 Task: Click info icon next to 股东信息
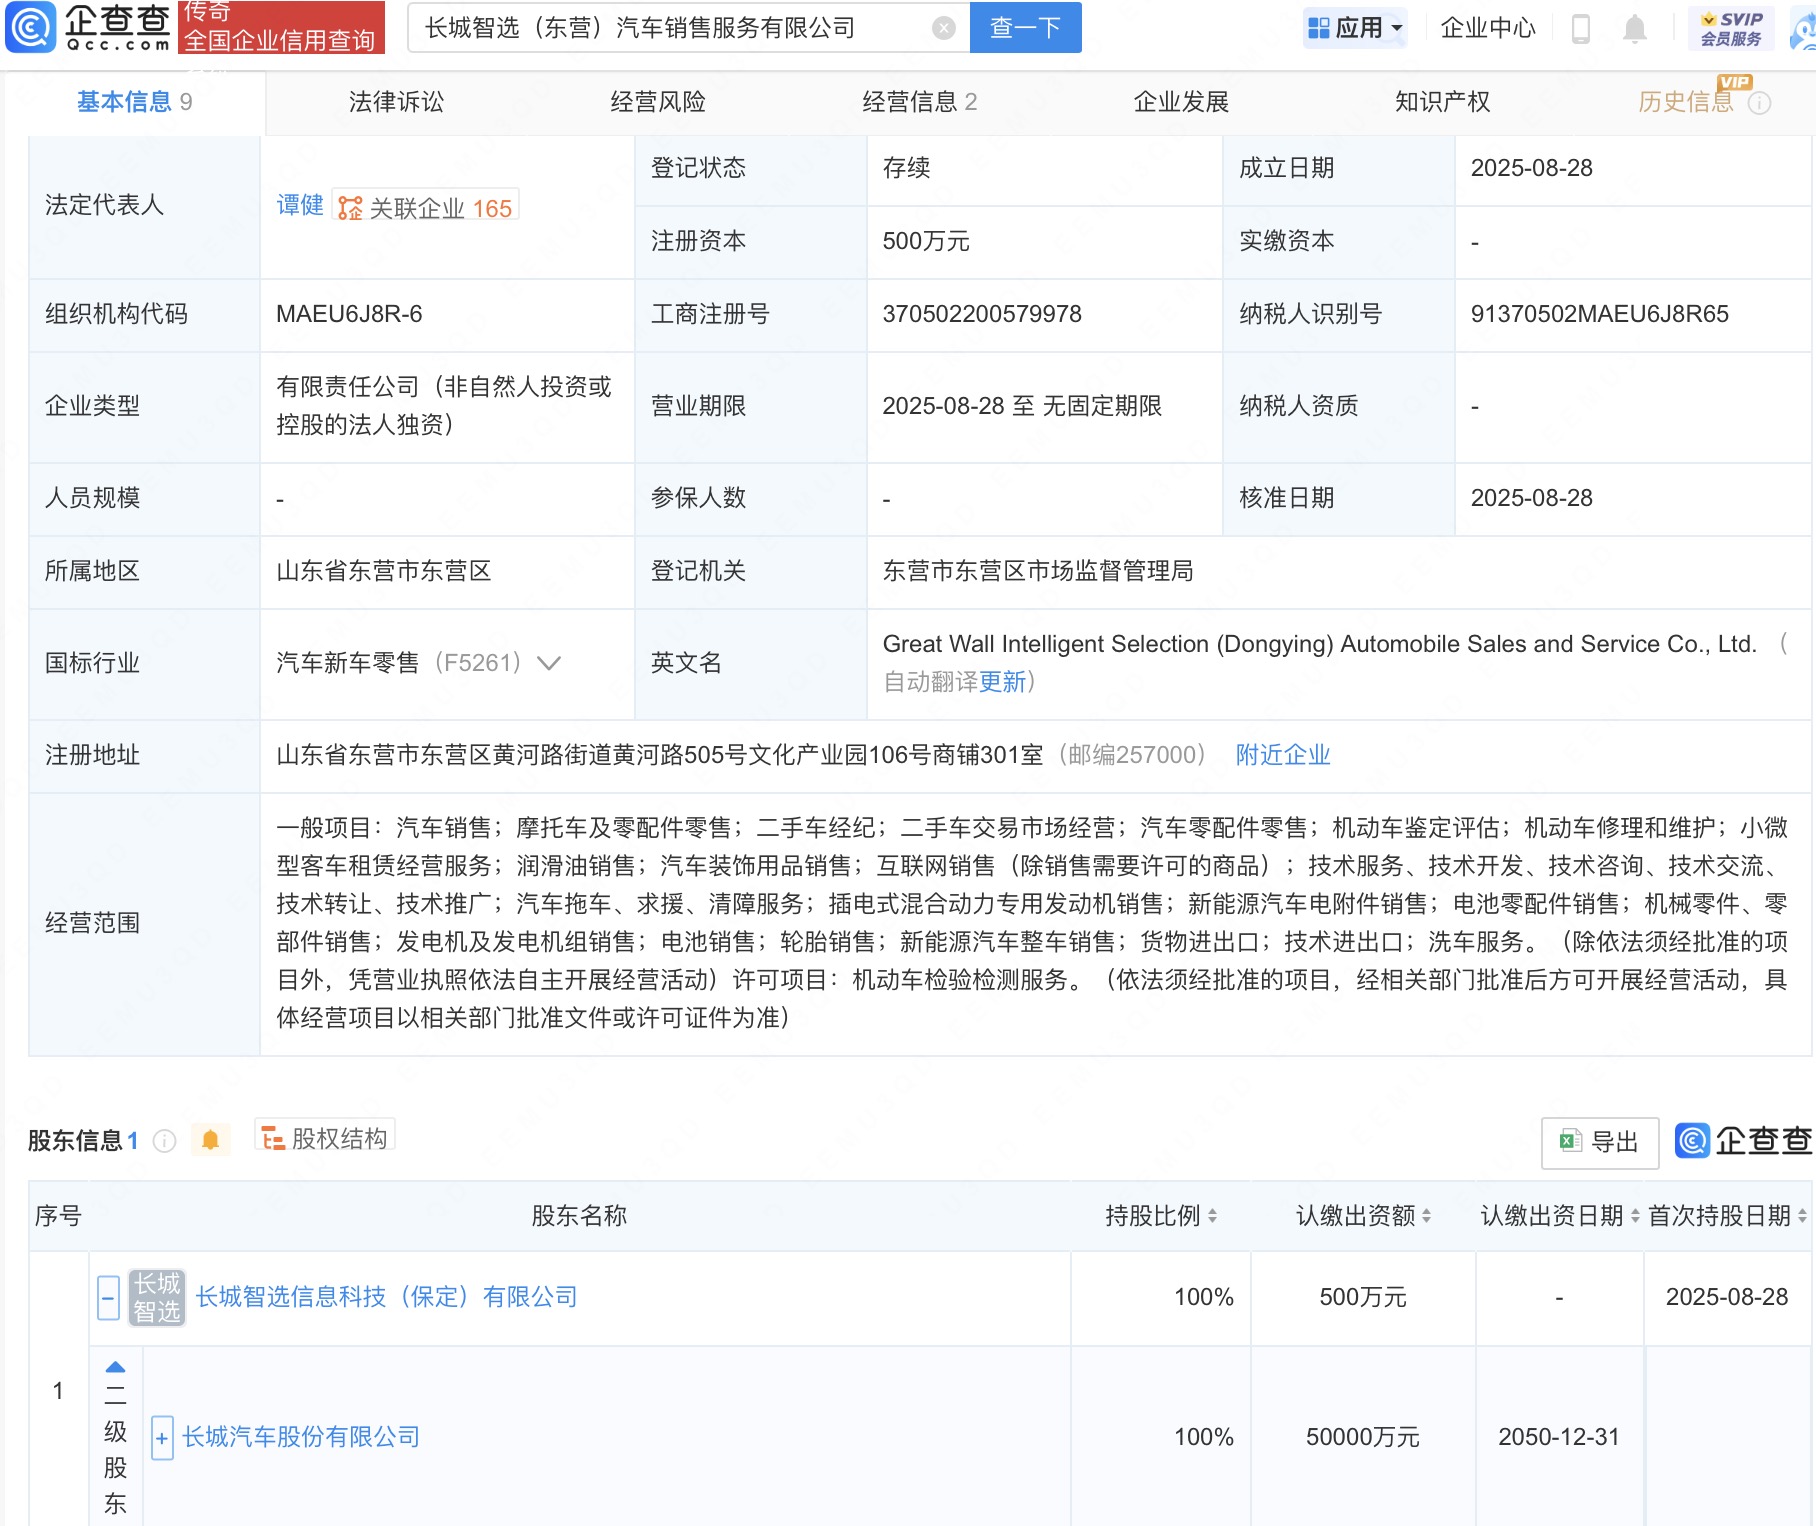point(165,1141)
